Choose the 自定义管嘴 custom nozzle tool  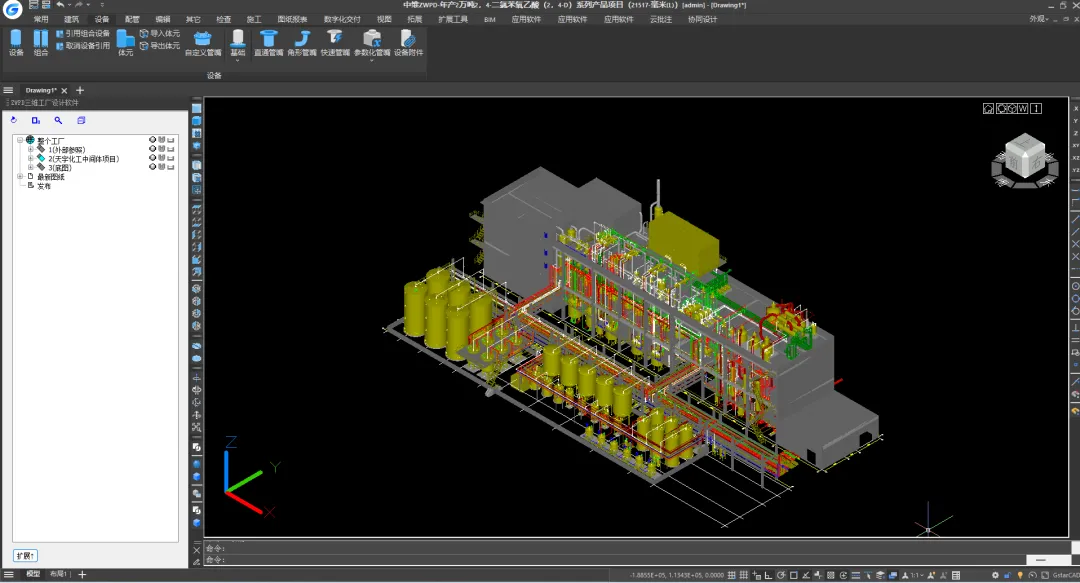[x=203, y=42]
